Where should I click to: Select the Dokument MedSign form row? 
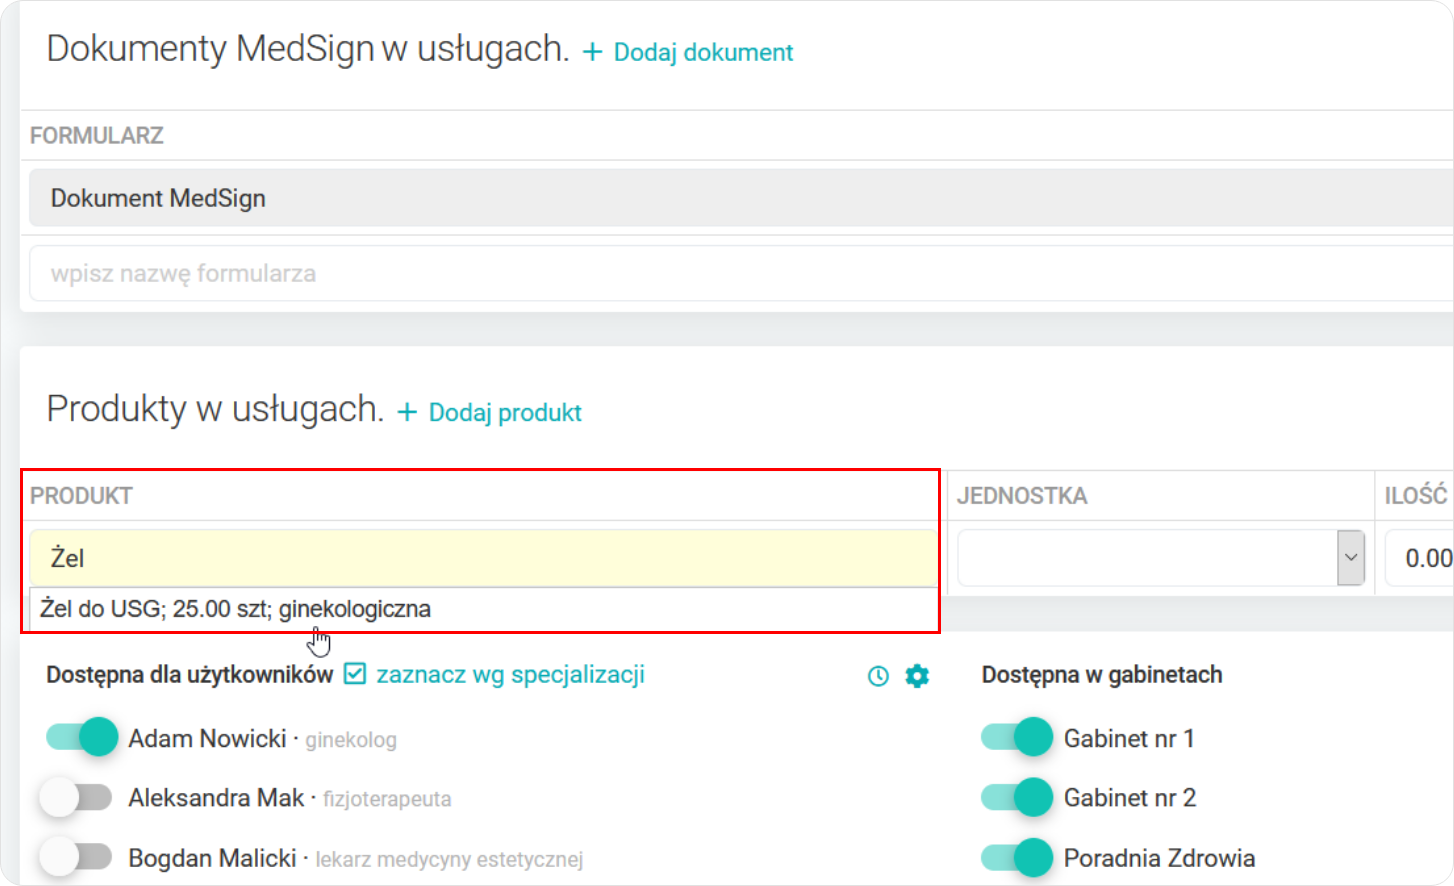[740, 198]
